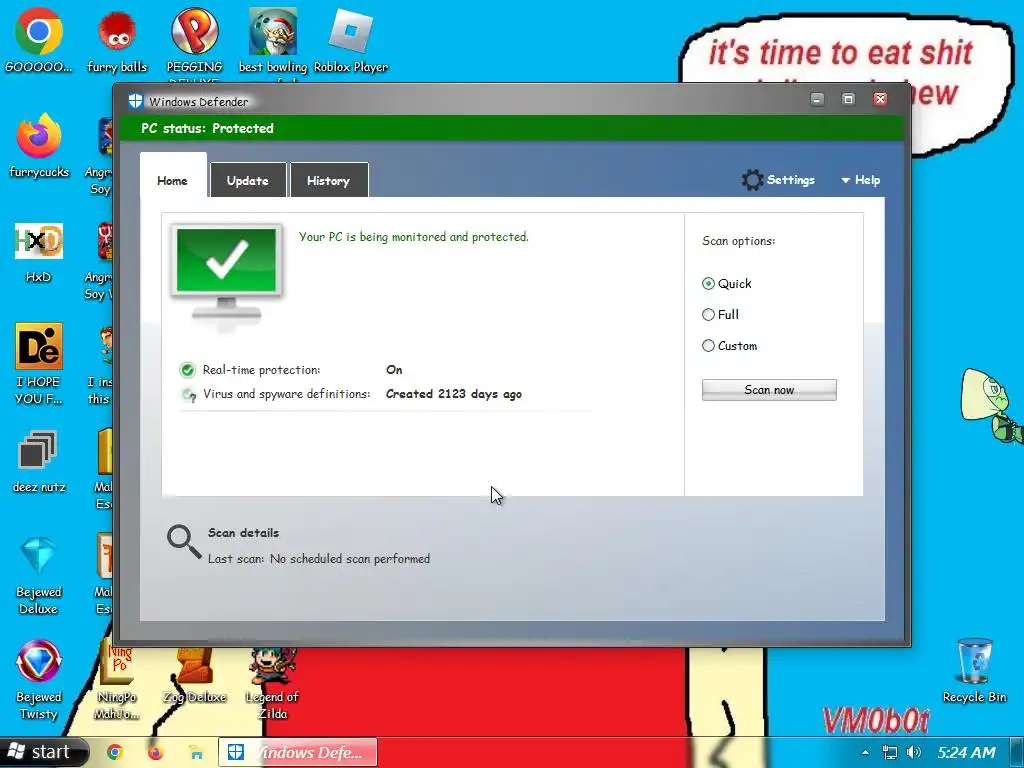1024x768 pixels.
Task: Minimize the Windows Defender window
Action: pyautogui.click(x=817, y=99)
